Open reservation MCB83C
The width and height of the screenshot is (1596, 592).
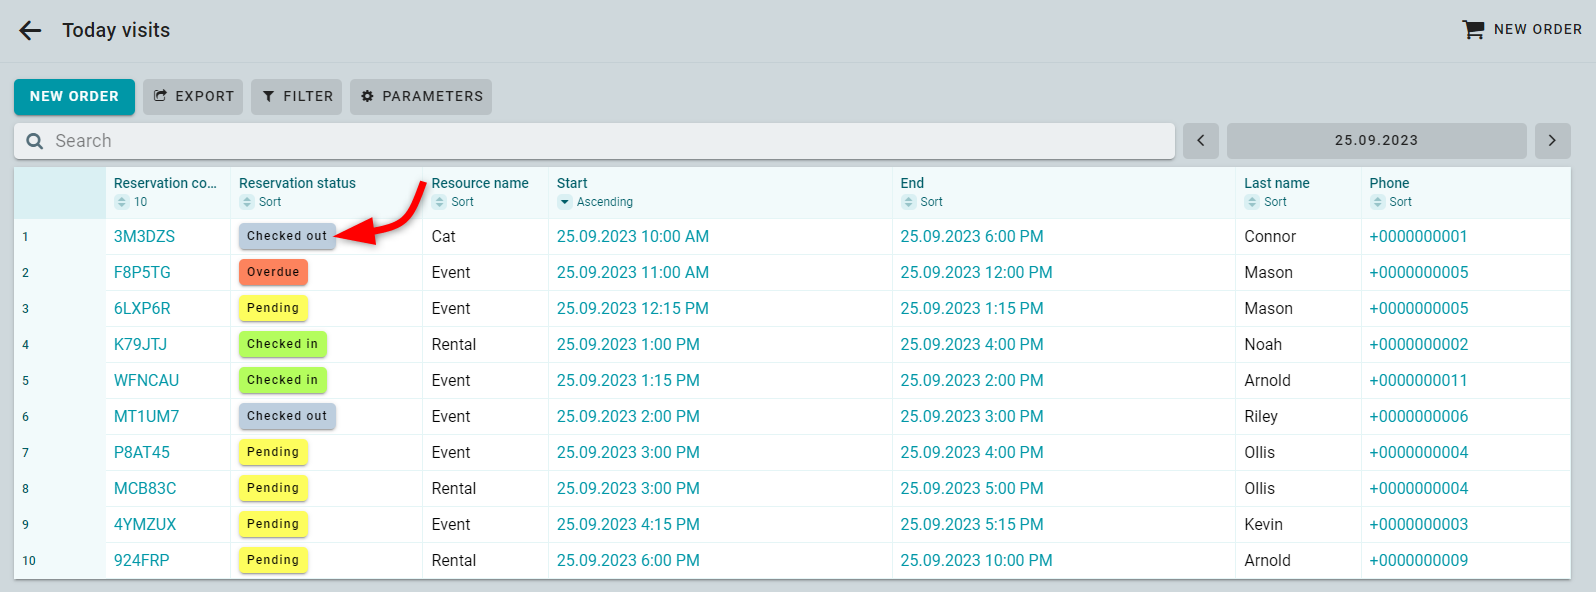click(145, 489)
